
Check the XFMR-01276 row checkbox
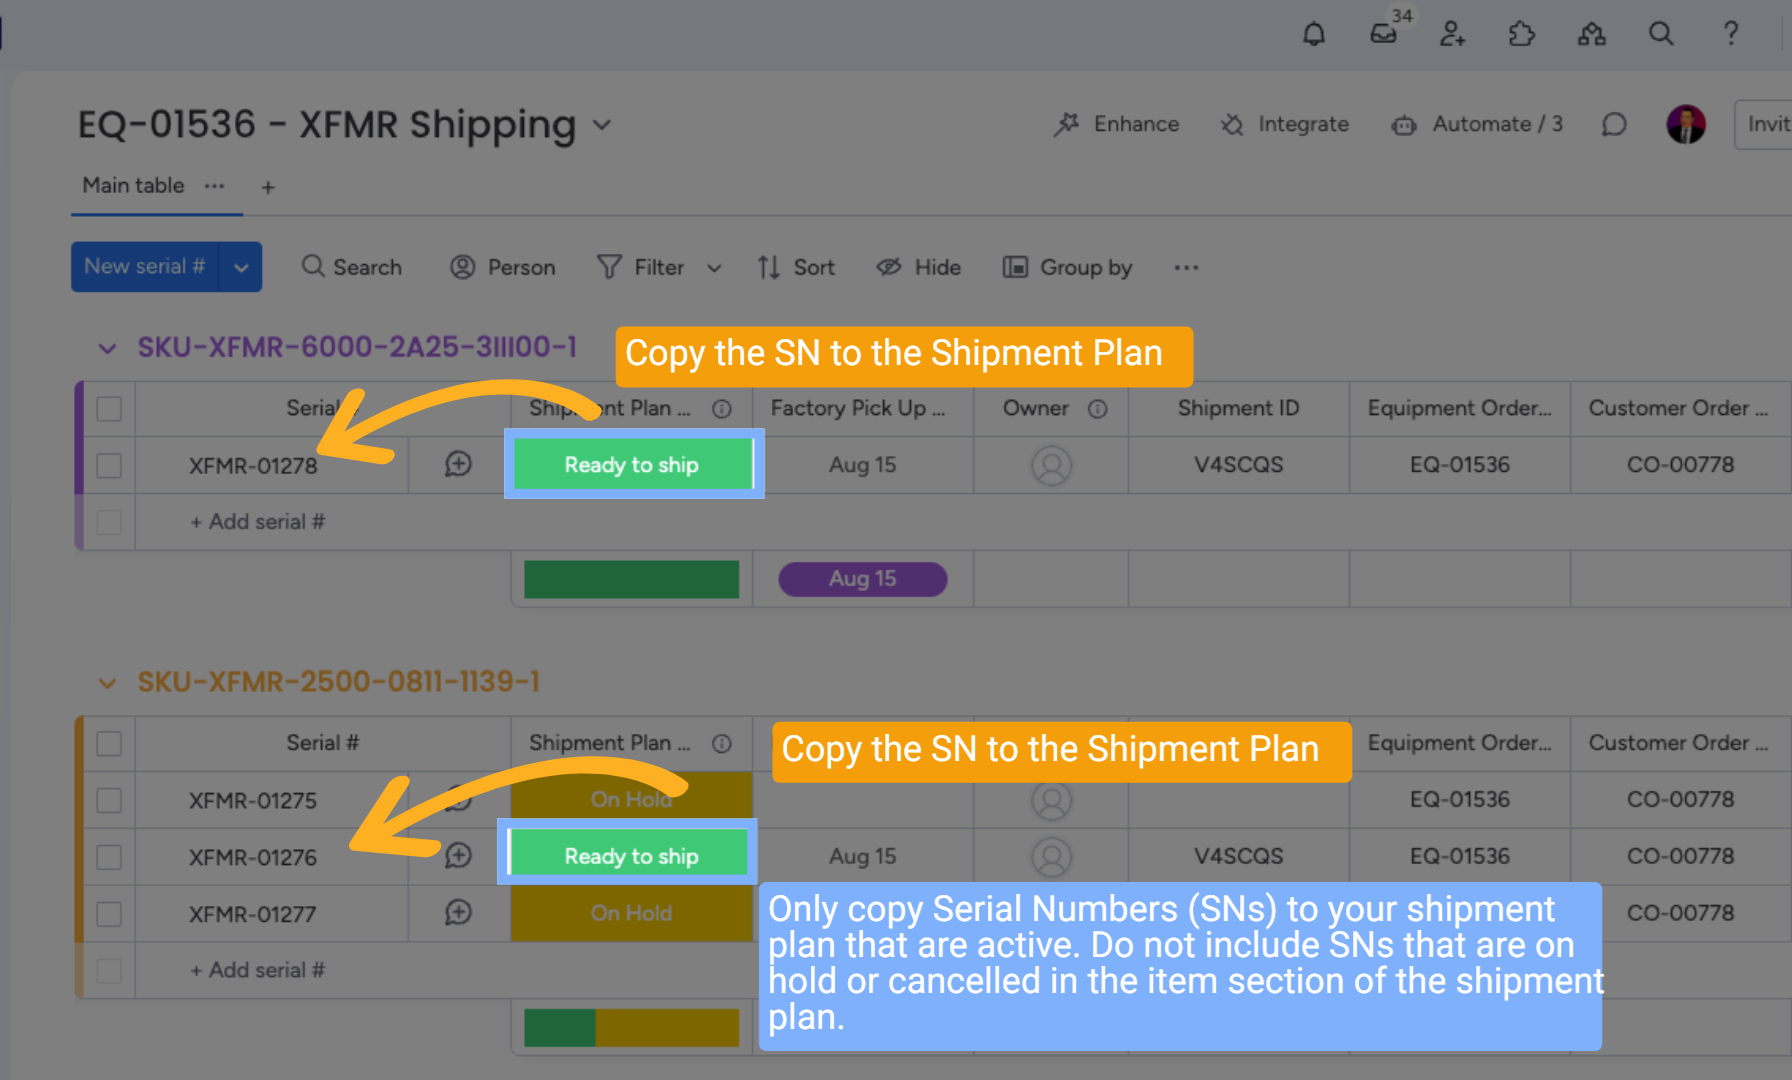click(x=109, y=858)
